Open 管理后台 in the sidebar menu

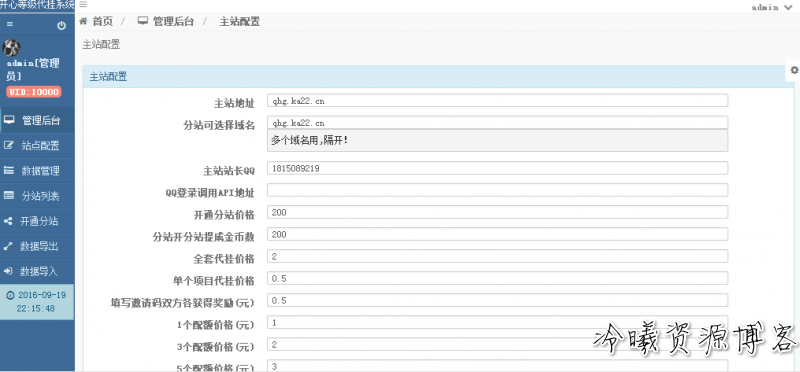(x=37, y=120)
